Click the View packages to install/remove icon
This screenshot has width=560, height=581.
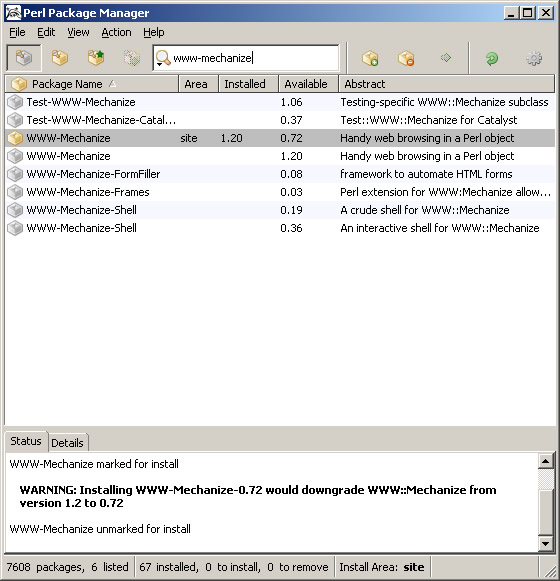pyautogui.click(x=132, y=58)
